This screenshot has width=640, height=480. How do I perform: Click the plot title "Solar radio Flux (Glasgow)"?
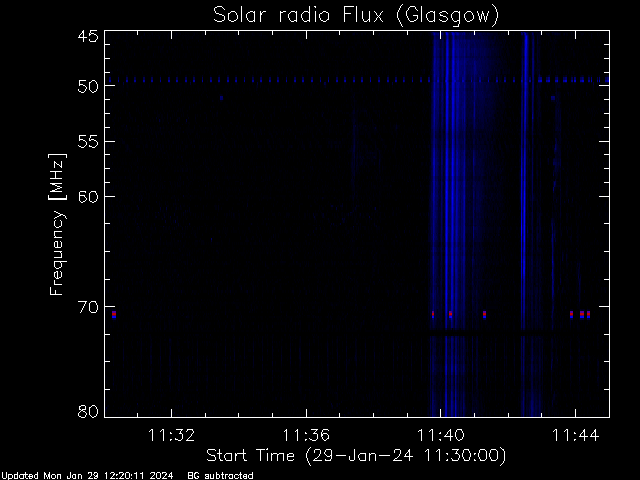(356, 16)
